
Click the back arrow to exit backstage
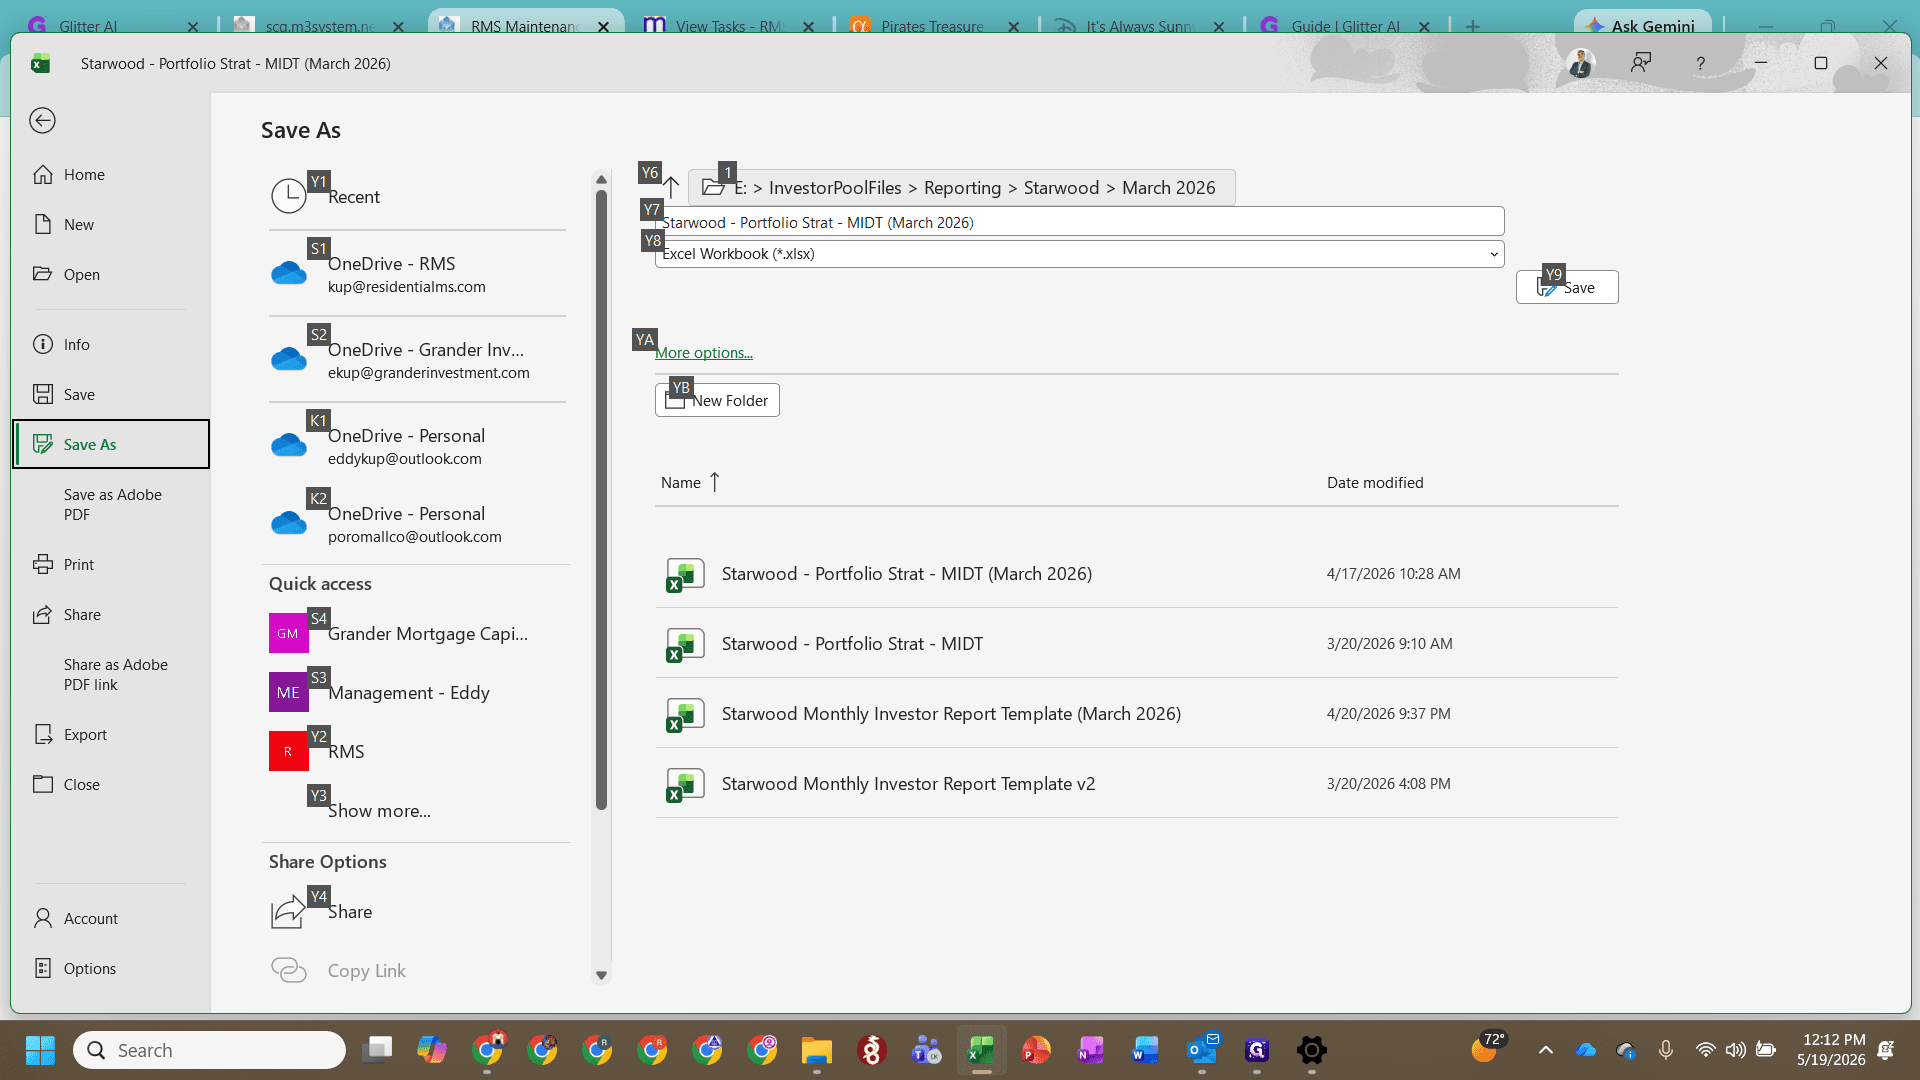42,121
